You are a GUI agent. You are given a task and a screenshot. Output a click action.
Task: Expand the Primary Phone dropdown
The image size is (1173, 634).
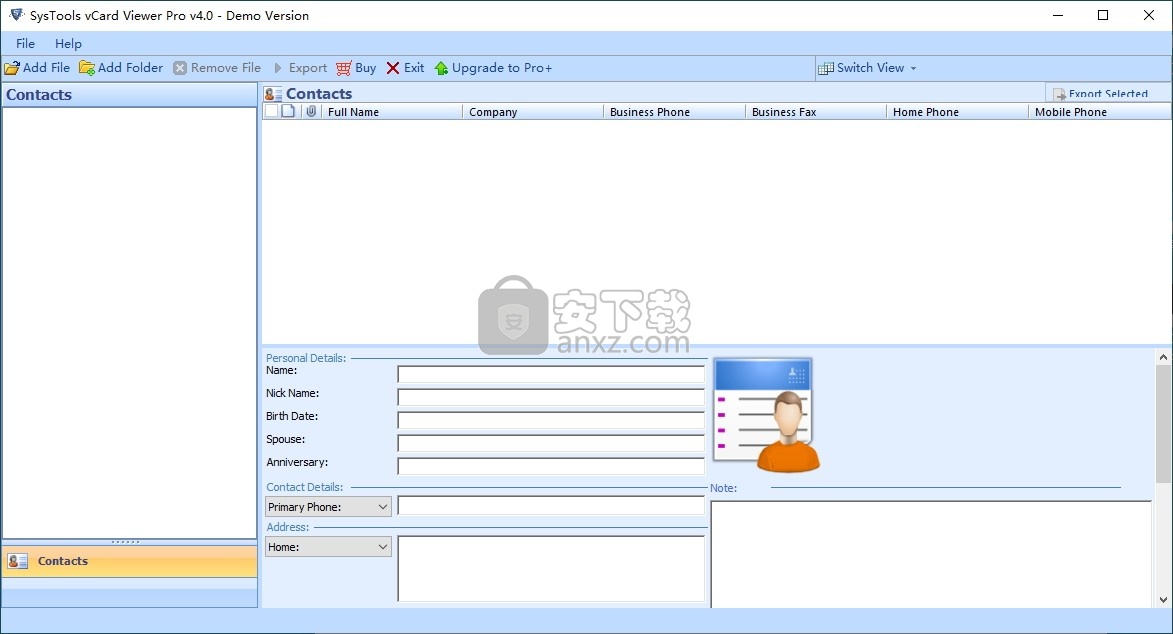click(328, 507)
